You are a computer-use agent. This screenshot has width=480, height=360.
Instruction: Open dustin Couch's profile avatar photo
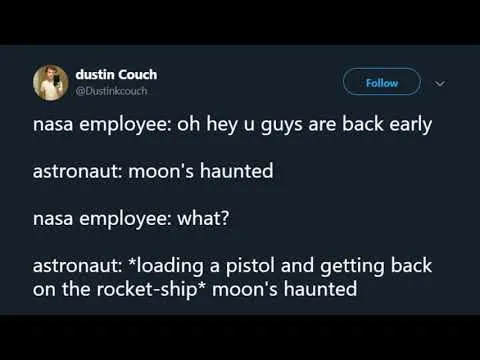(x=51, y=83)
